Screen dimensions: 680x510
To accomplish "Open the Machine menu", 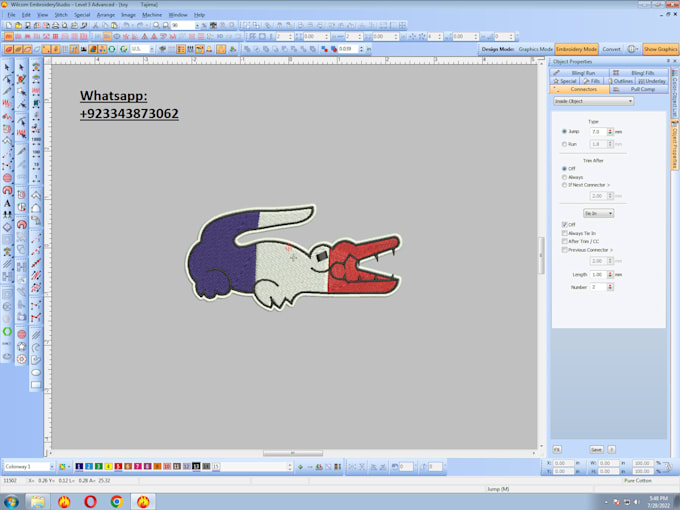I will [x=152, y=15].
